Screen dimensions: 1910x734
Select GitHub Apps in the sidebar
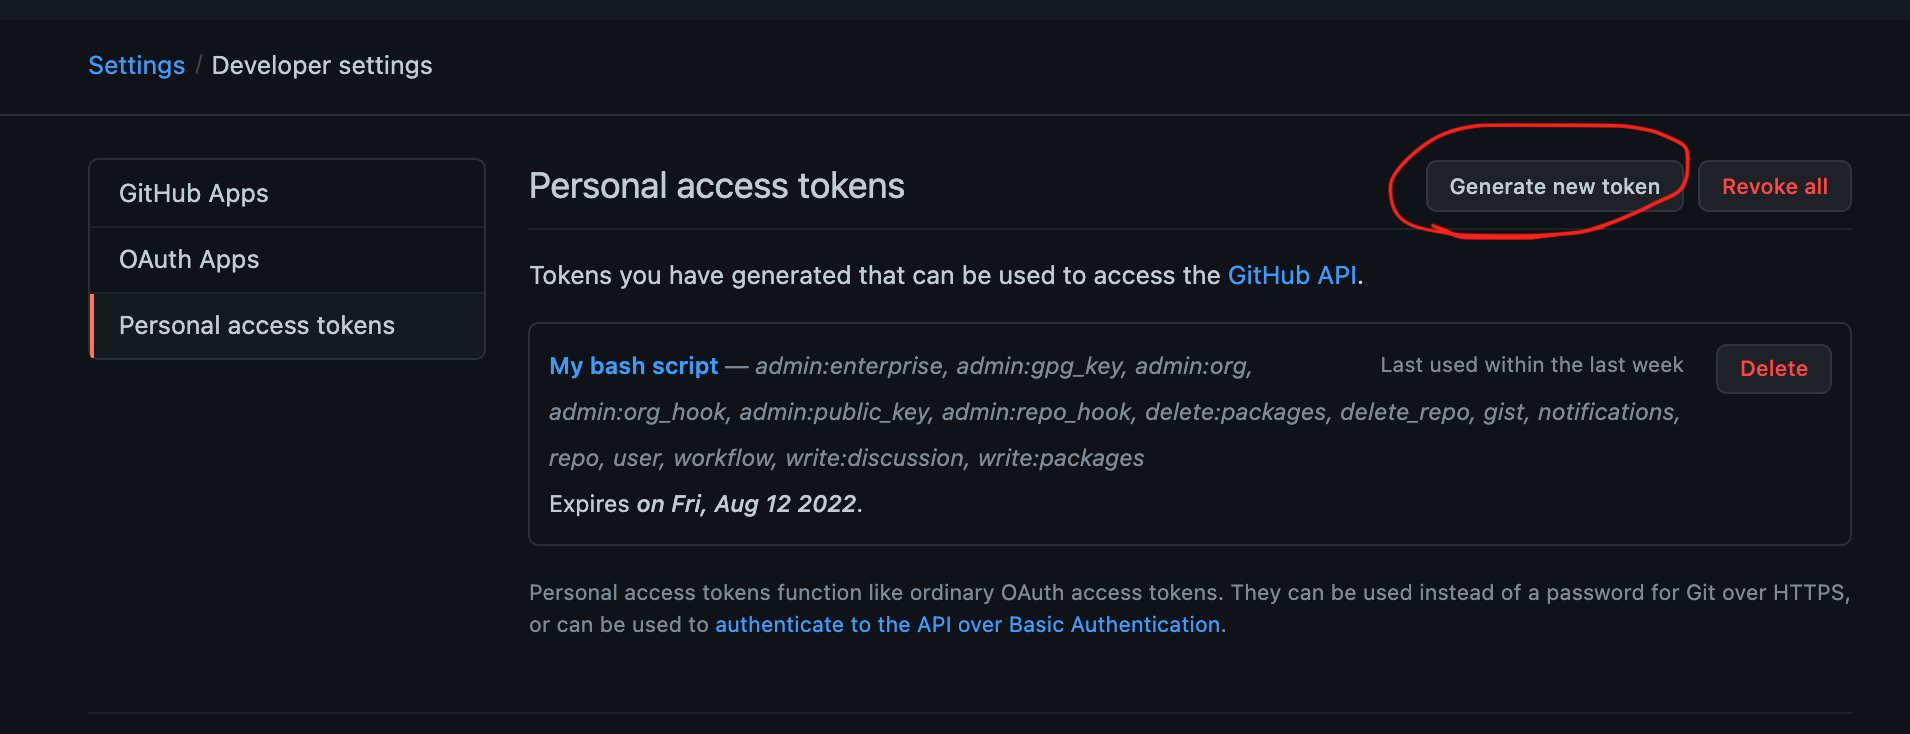(287, 193)
